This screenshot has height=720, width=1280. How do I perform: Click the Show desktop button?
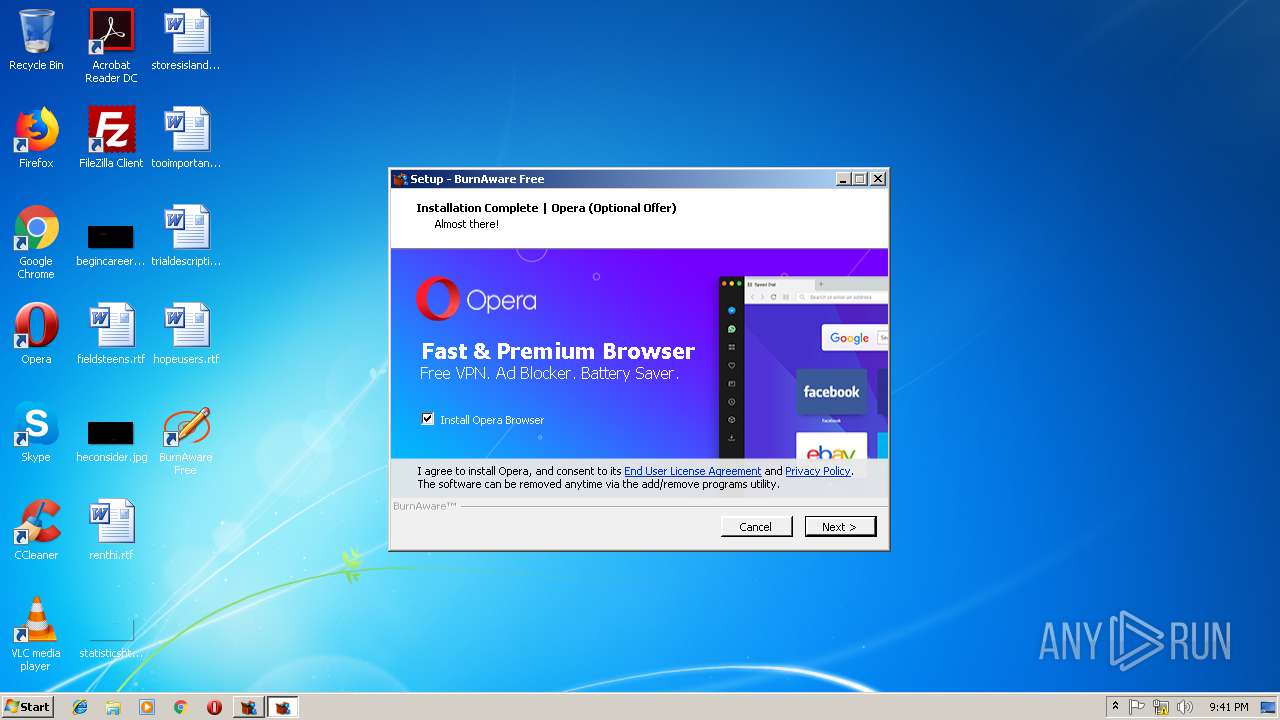pyautogui.click(x=1270, y=707)
